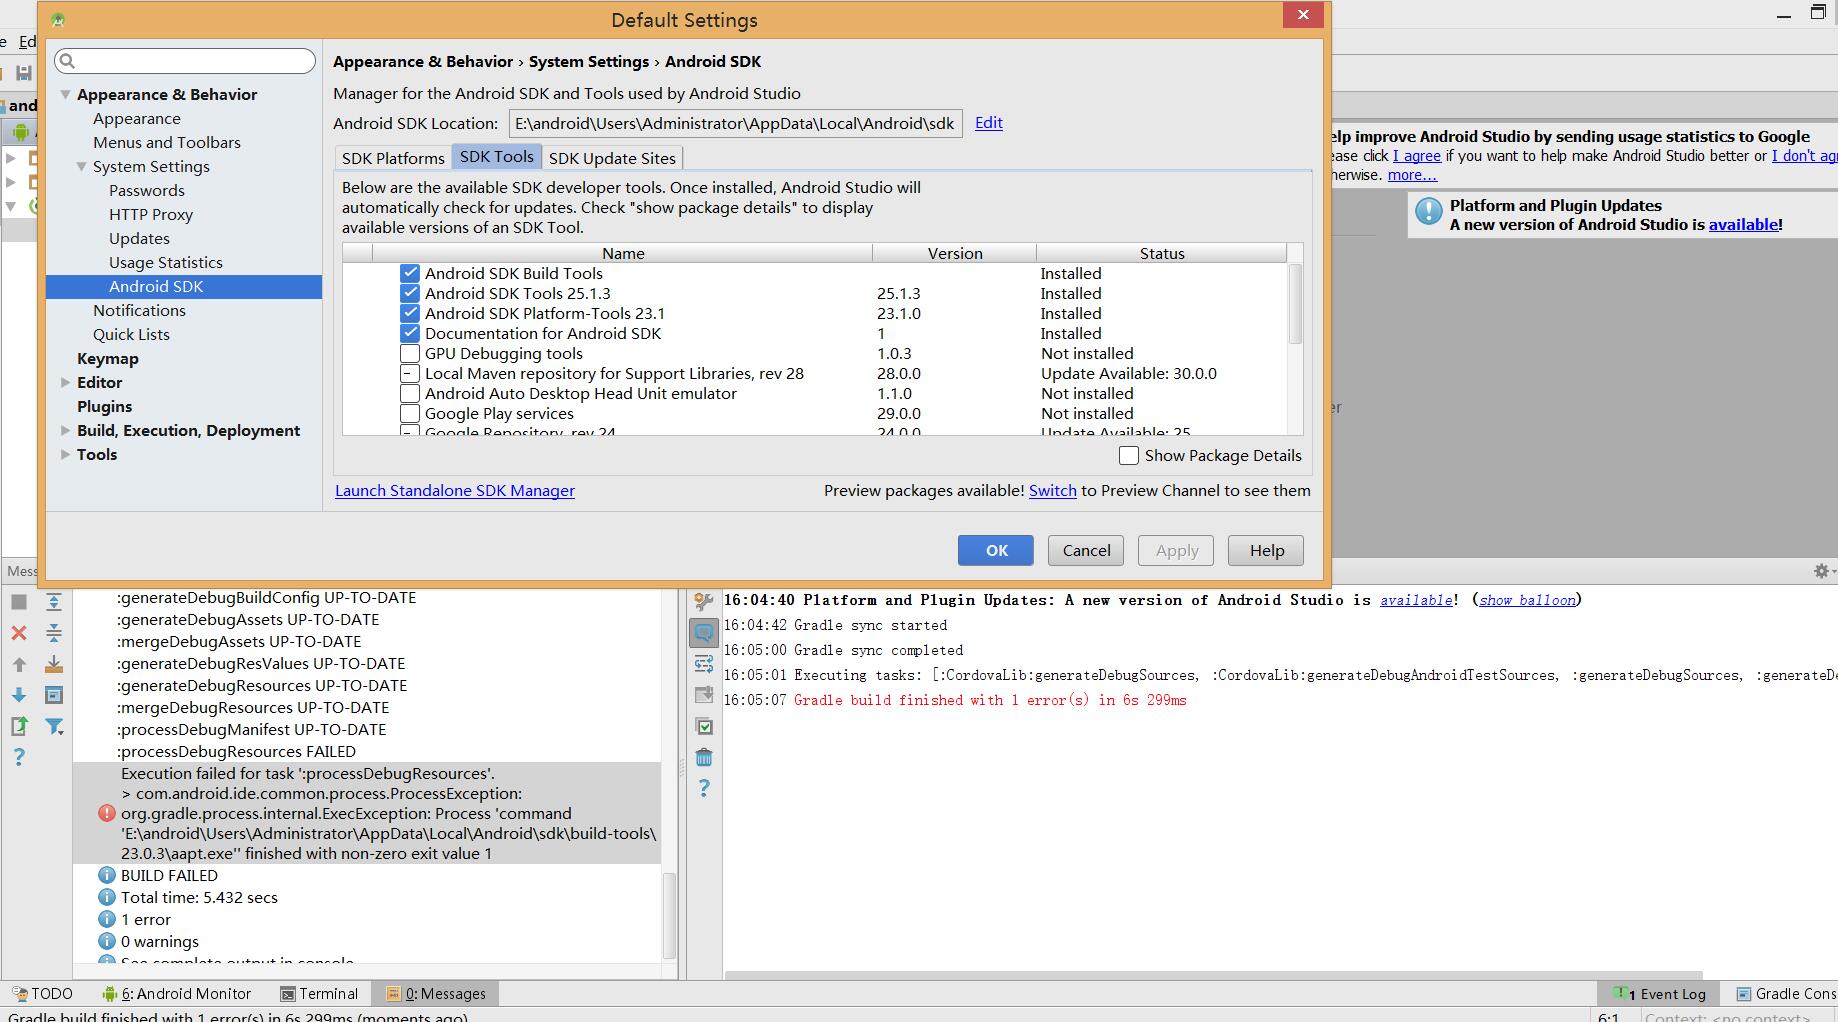Toggle show balloon icon in Event Log
This screenshot has width=1838, height=1022.
click(704, 632)
